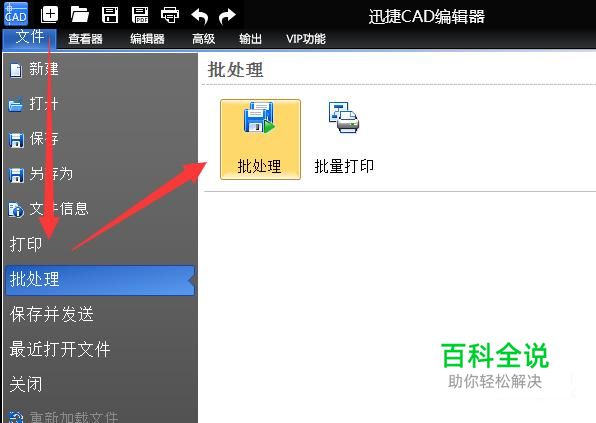The height and width of the screenshot is (423, 596).
Task: Undo last action with left arrow
Action: 200,16
